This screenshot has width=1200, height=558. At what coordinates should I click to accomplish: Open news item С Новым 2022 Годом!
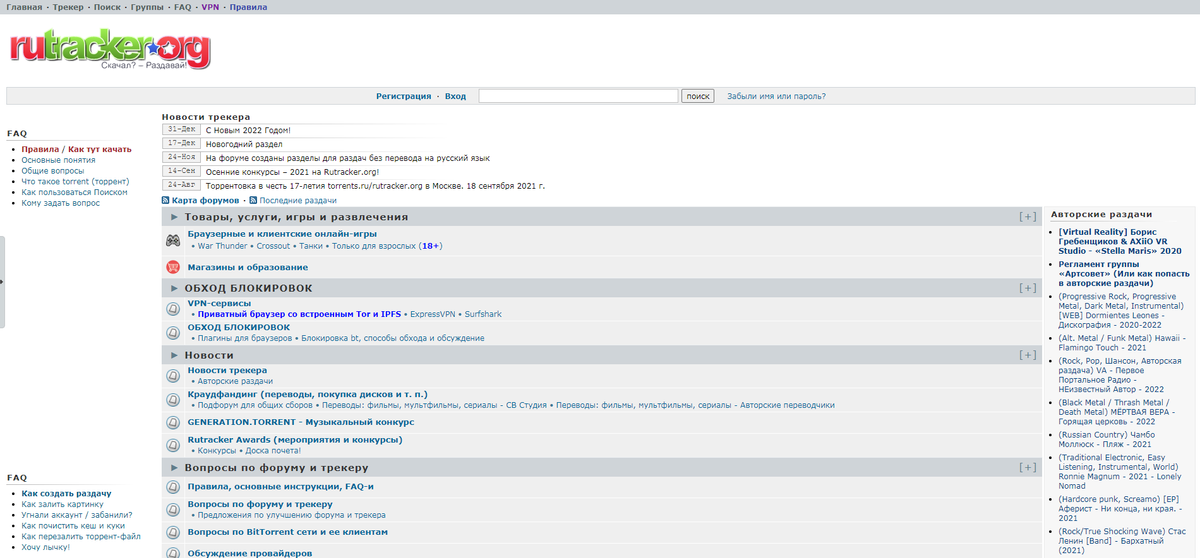point(248,130)
